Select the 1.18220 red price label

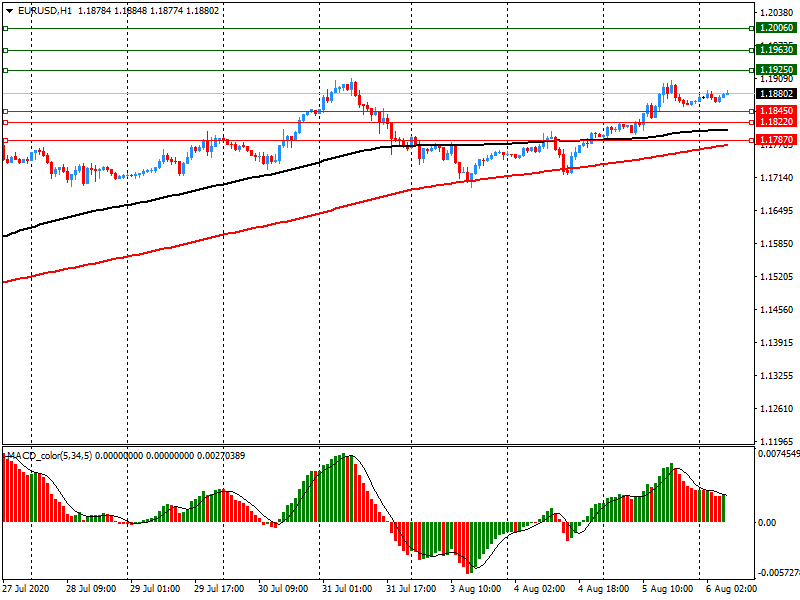pos(776,122)
